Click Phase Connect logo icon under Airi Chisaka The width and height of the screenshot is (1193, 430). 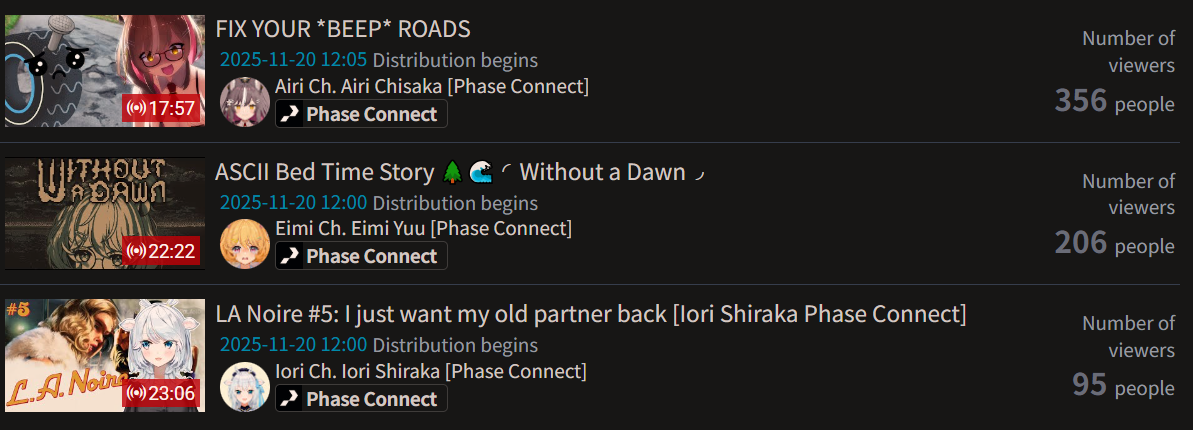pyautogui.click(x=290, y=114)
